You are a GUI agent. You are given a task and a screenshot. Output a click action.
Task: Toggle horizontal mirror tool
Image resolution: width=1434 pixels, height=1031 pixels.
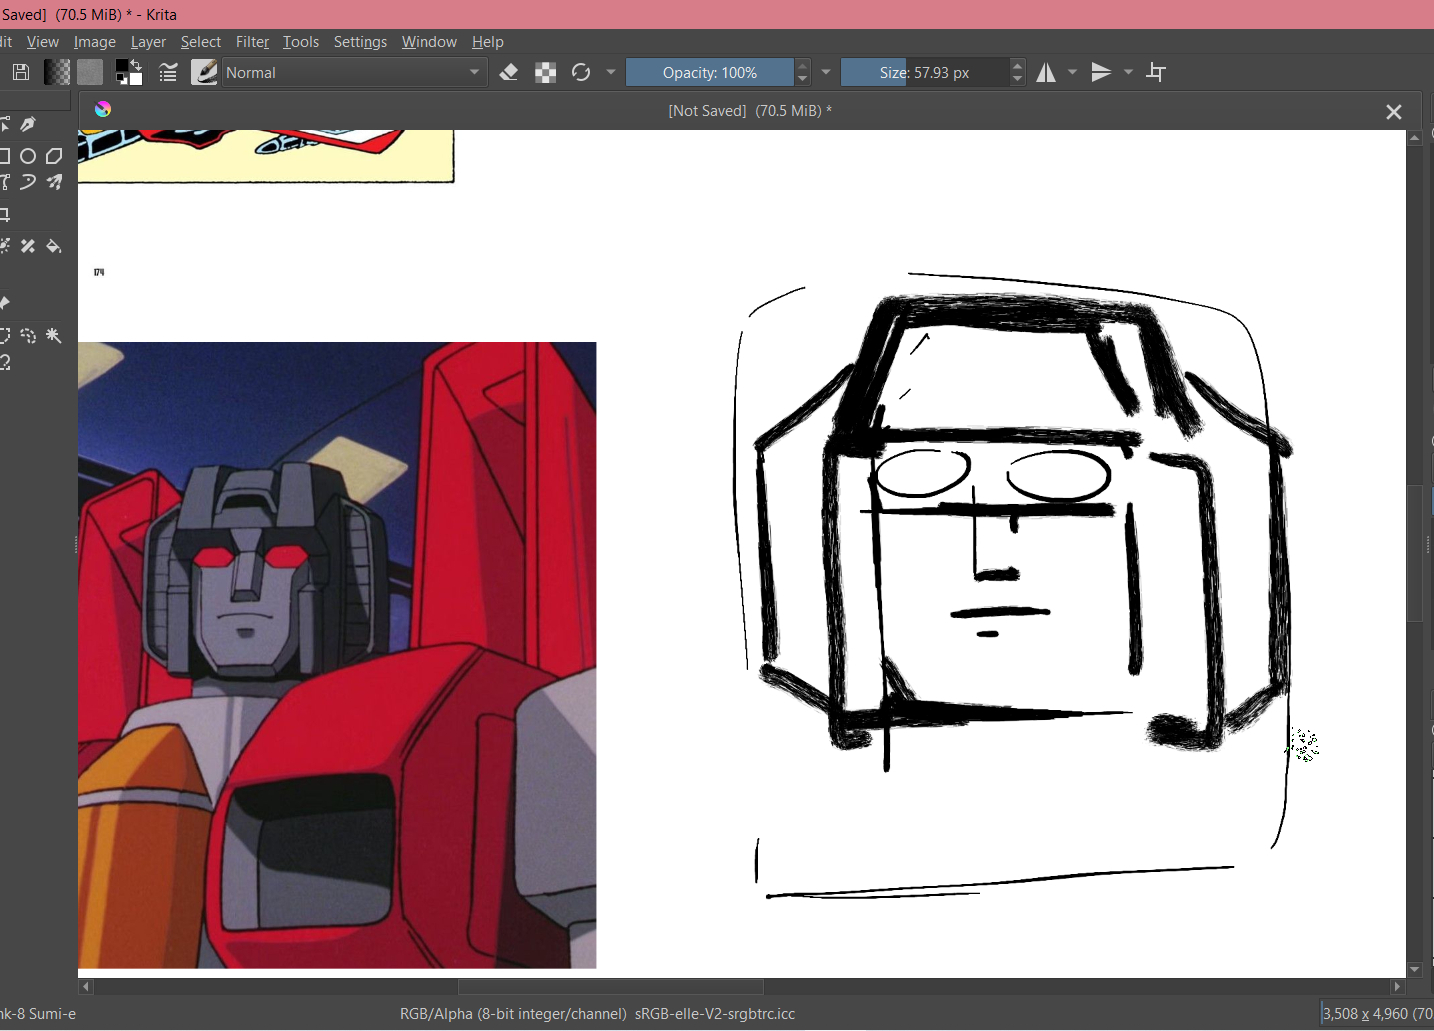click(1046, 72)
